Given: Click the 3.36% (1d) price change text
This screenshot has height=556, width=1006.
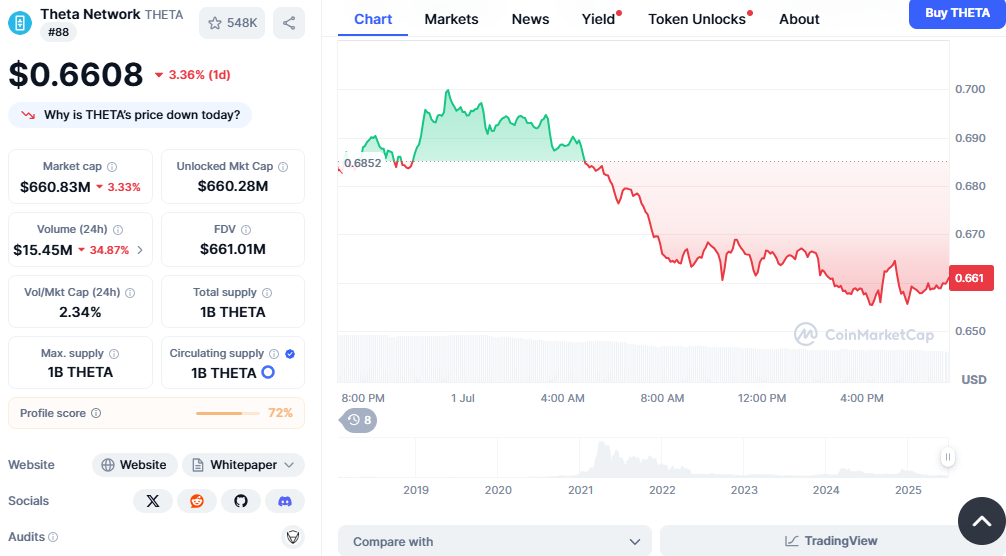Looking at the screenshot, I should (199, 75).
